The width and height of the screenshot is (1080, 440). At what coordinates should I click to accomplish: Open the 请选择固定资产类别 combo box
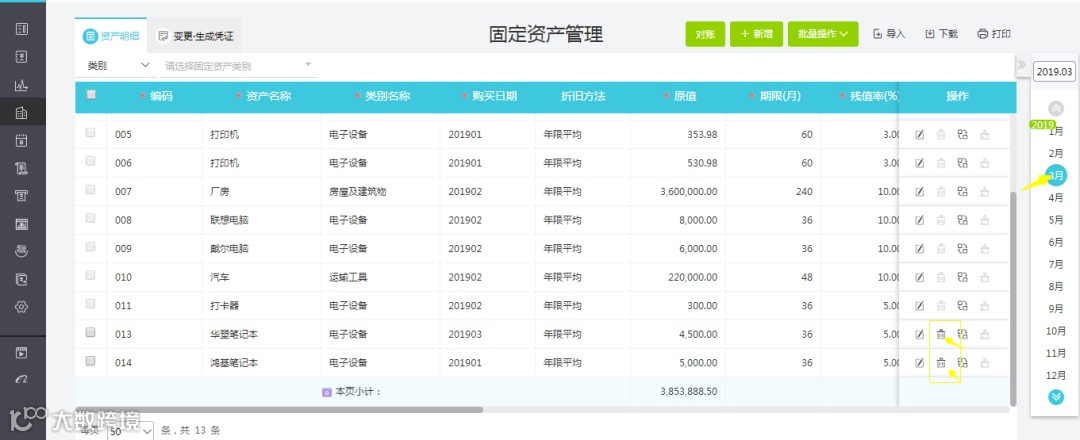coord(238,66)
